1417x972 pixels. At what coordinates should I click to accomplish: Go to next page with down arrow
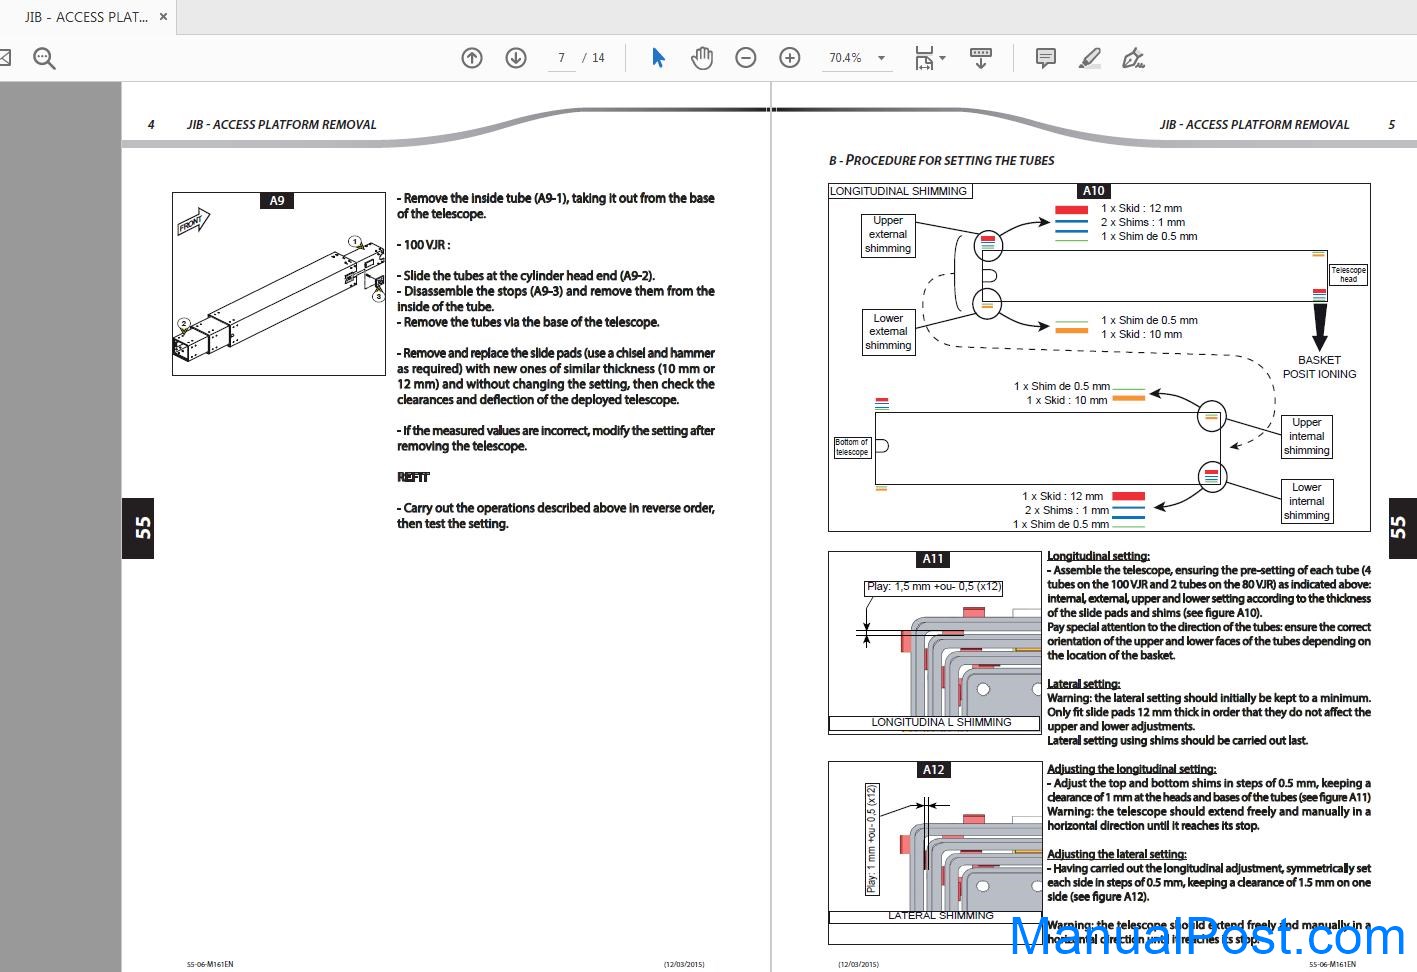[x=516, y=58]
